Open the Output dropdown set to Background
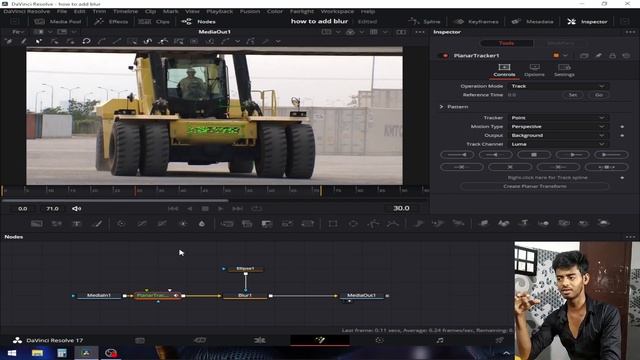Viewport: 640px width, 360px height. [x=558, y=135]
